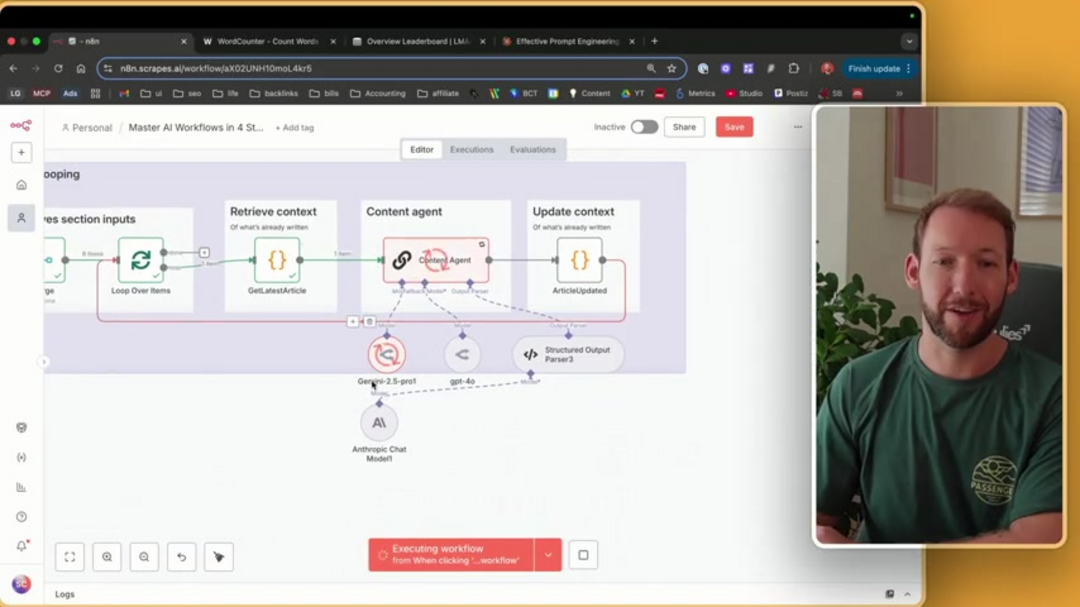The image size is (1080, 607).
Task: Click the Share button
Action: click(684, 127)
